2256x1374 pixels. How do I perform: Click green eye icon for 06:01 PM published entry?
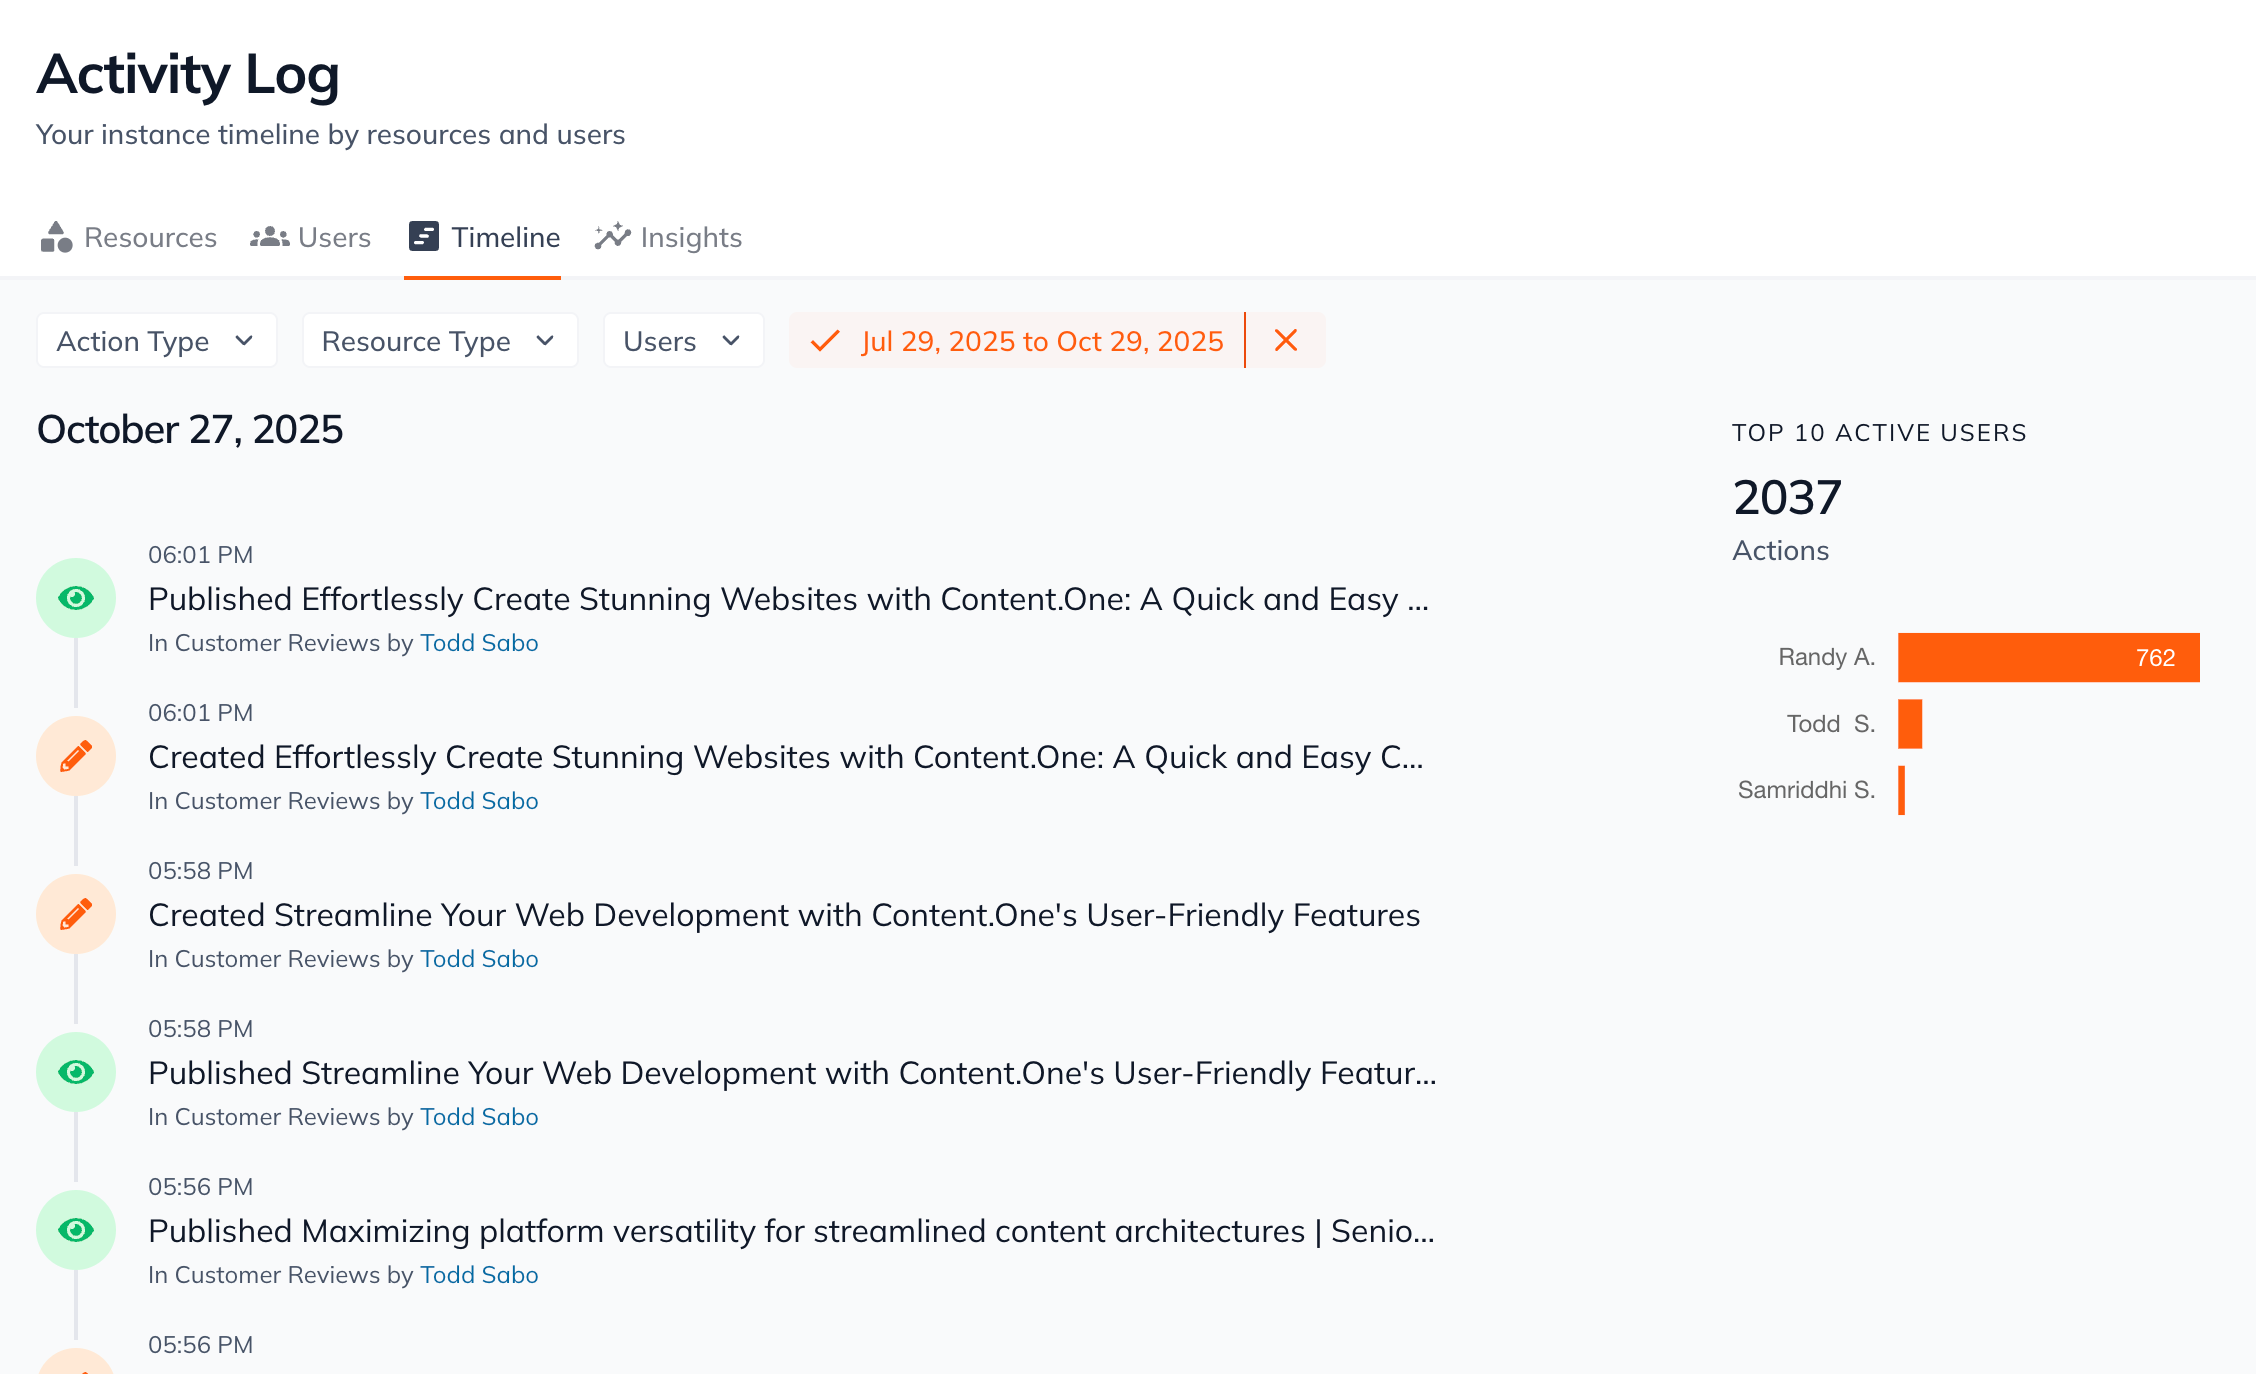coord(76,598)
